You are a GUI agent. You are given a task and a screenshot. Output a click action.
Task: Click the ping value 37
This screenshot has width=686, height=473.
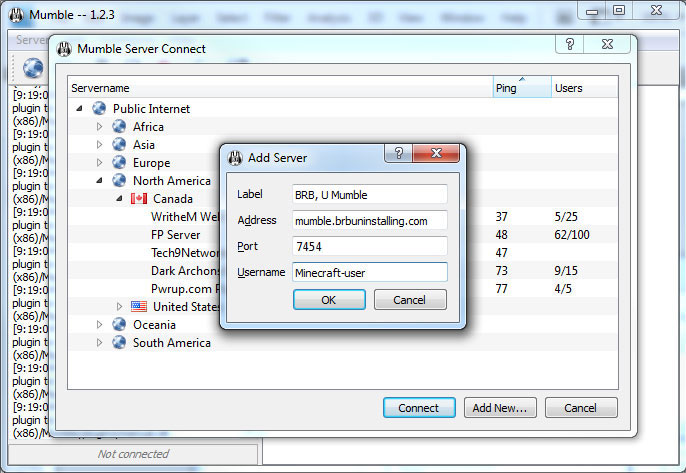[x=501, y=217]
